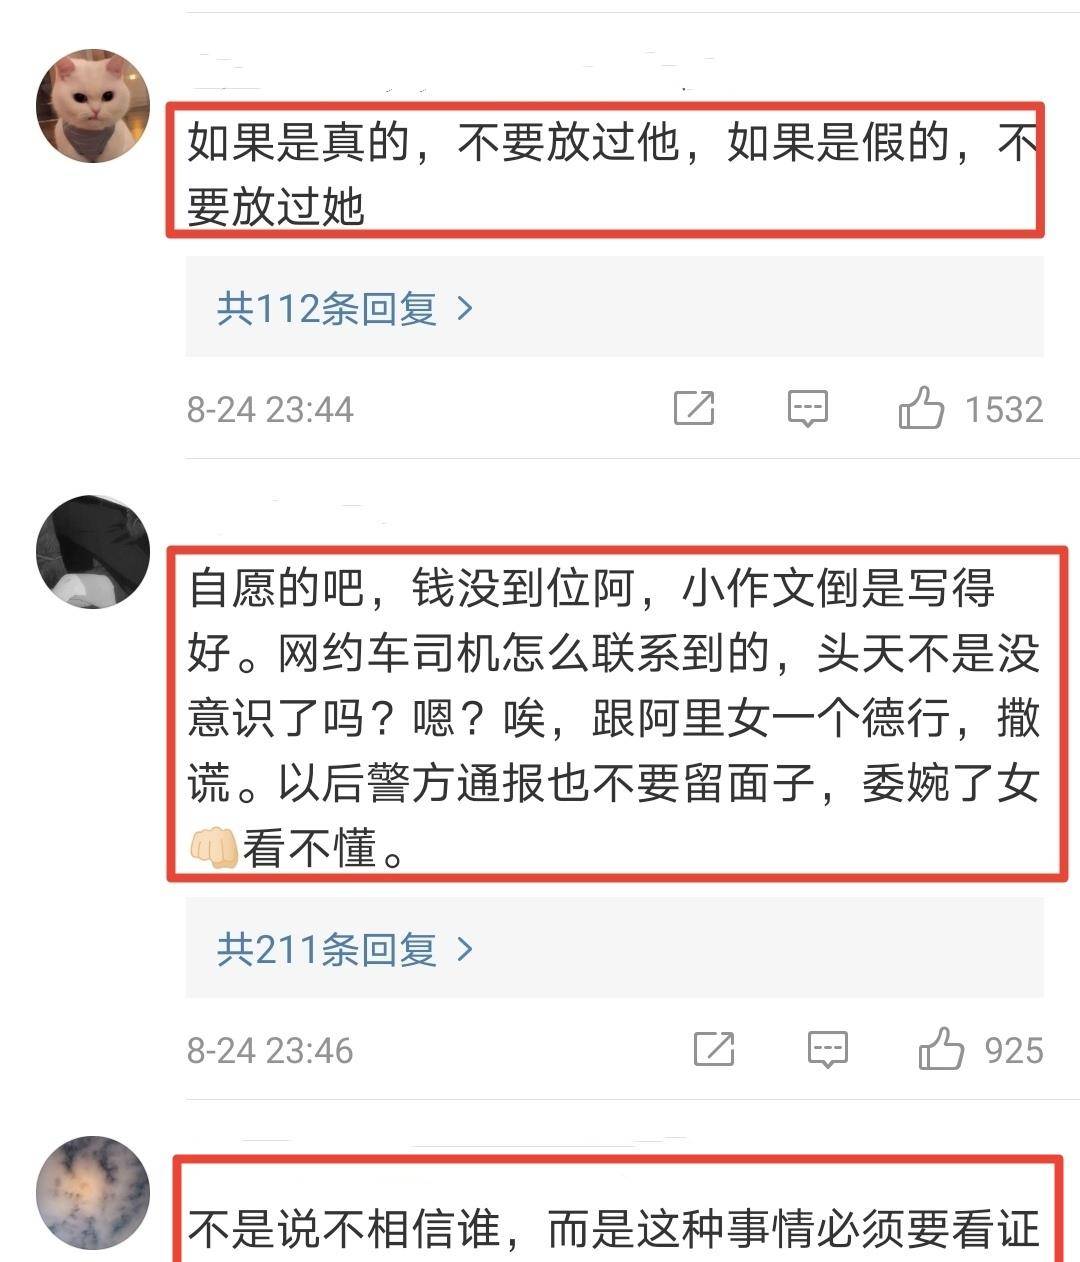The width and height of the screenshot is (1080, 1262).
Task: Open the second commenter's dark avatar
Action: click(x=93, y=551)
